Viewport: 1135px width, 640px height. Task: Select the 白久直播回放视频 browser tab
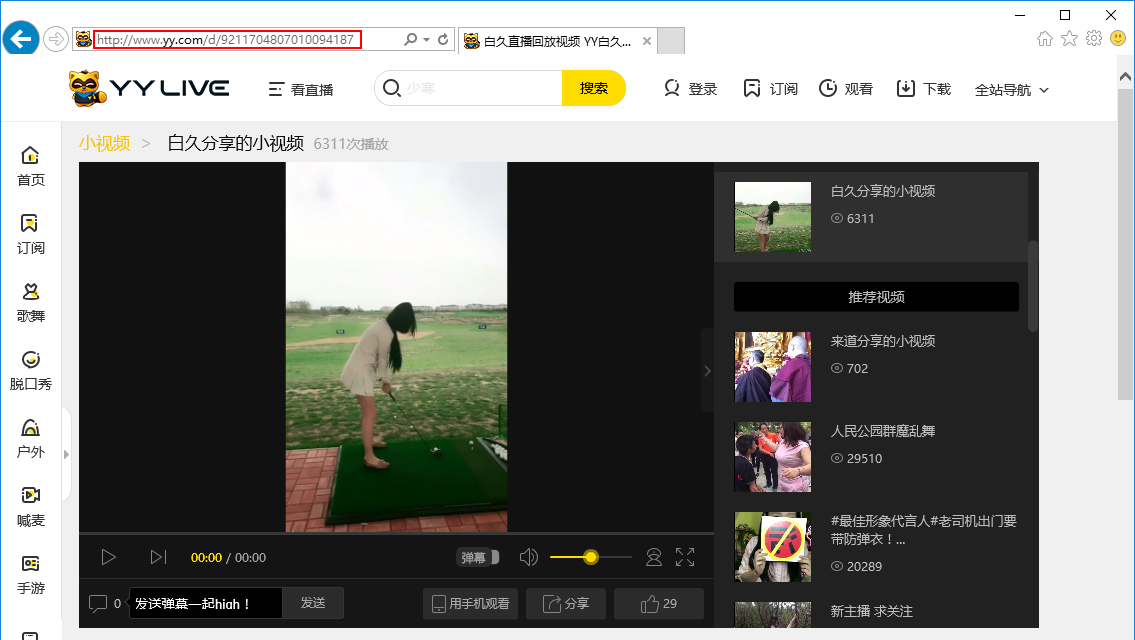(556, 41)
